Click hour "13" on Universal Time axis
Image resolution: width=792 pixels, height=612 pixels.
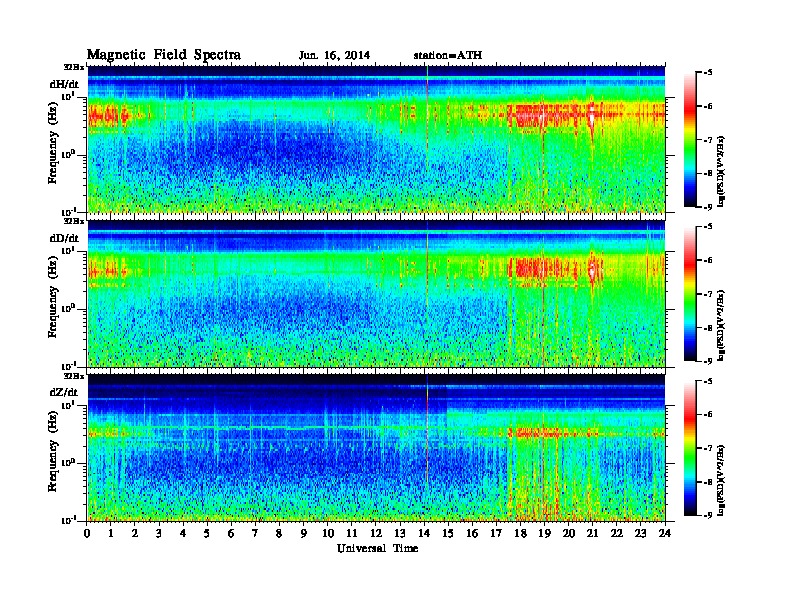click(x=400, y=534)
